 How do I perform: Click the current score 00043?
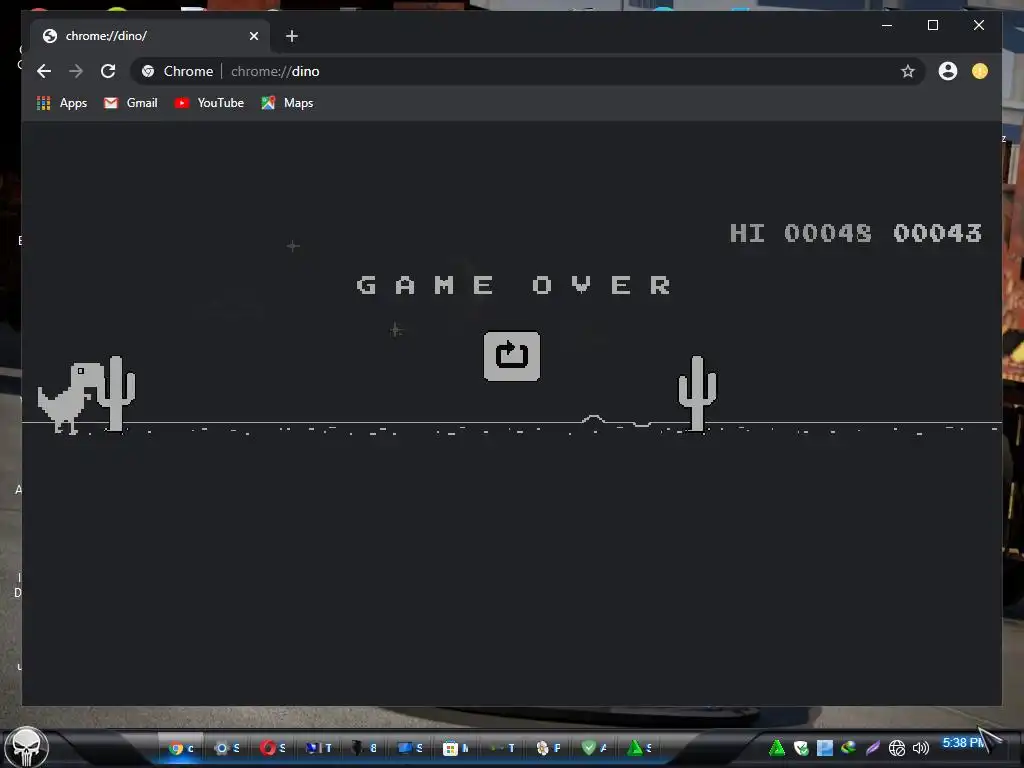pos(937,233)
